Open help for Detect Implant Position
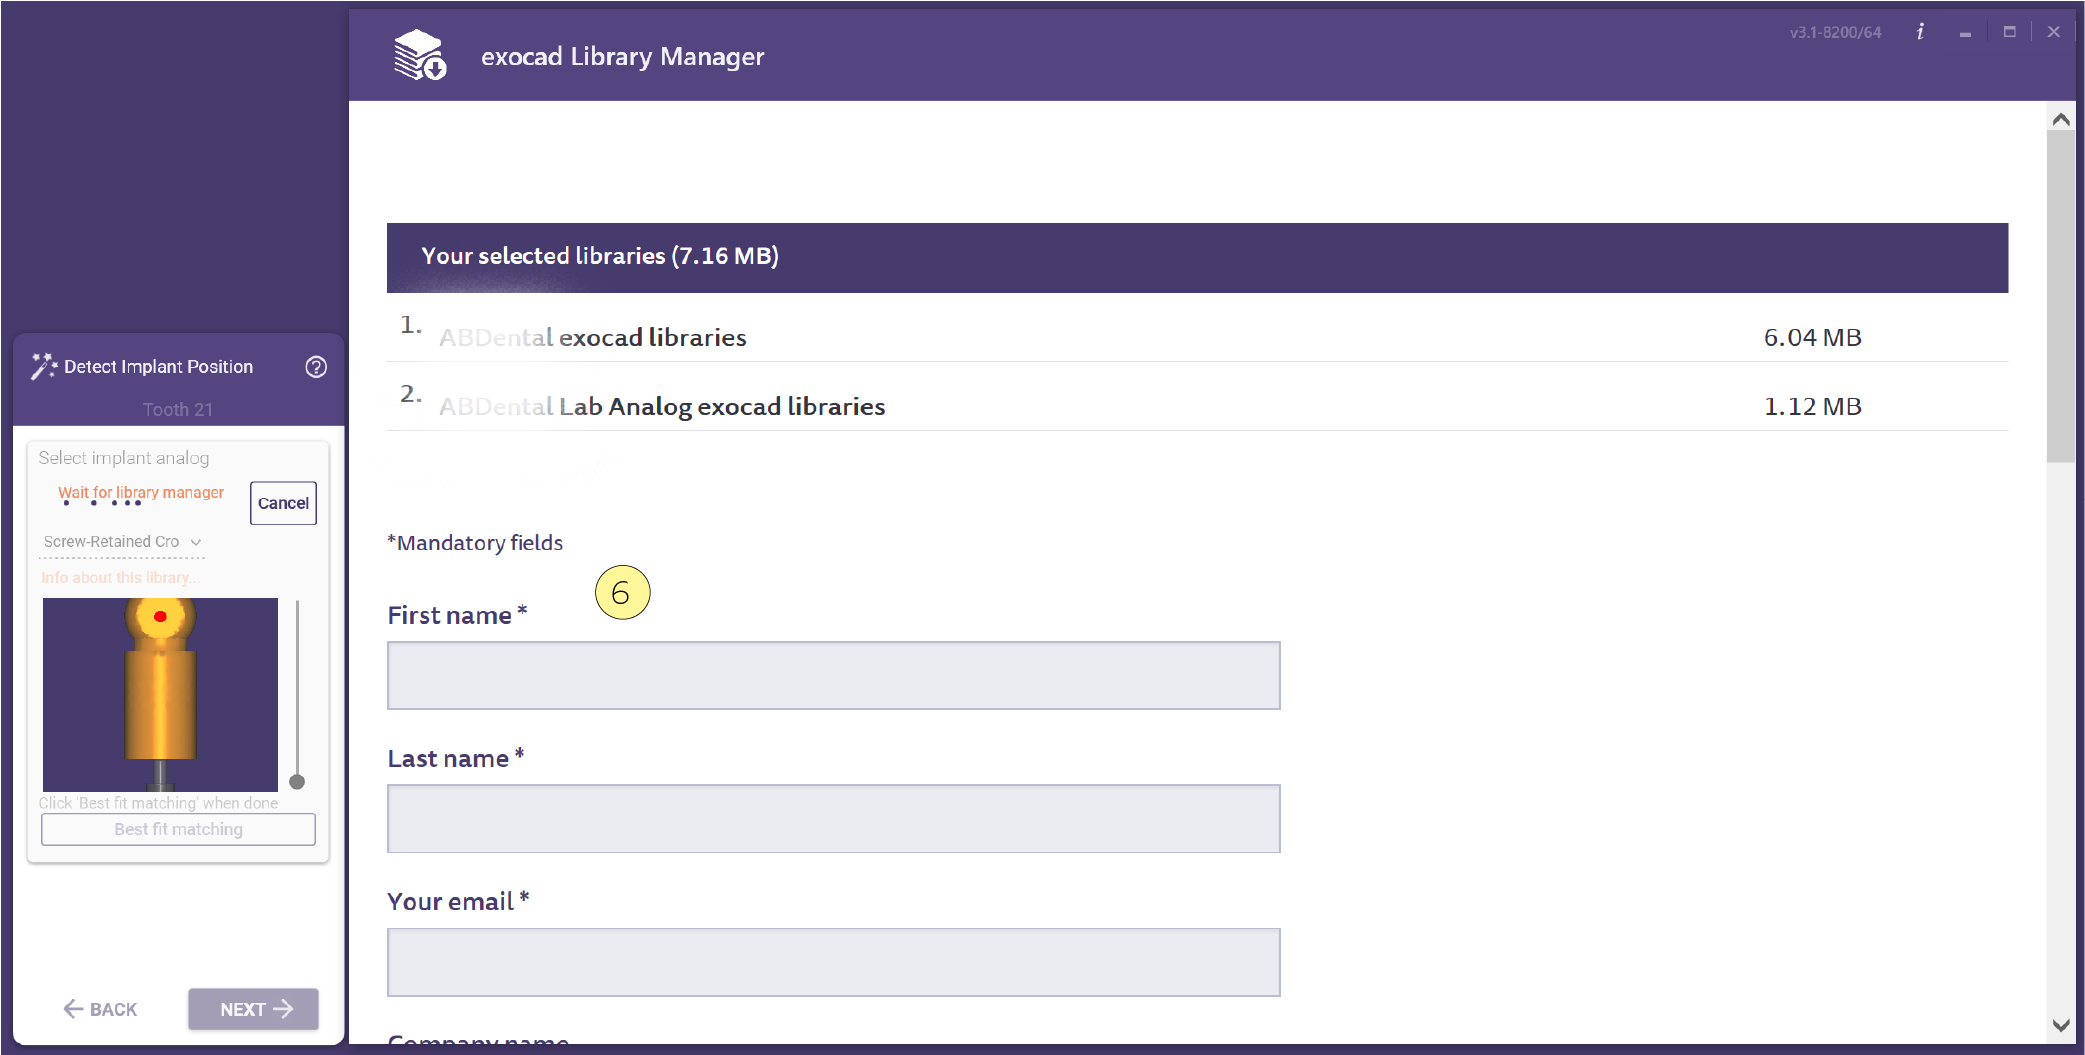 click(316, 367)
